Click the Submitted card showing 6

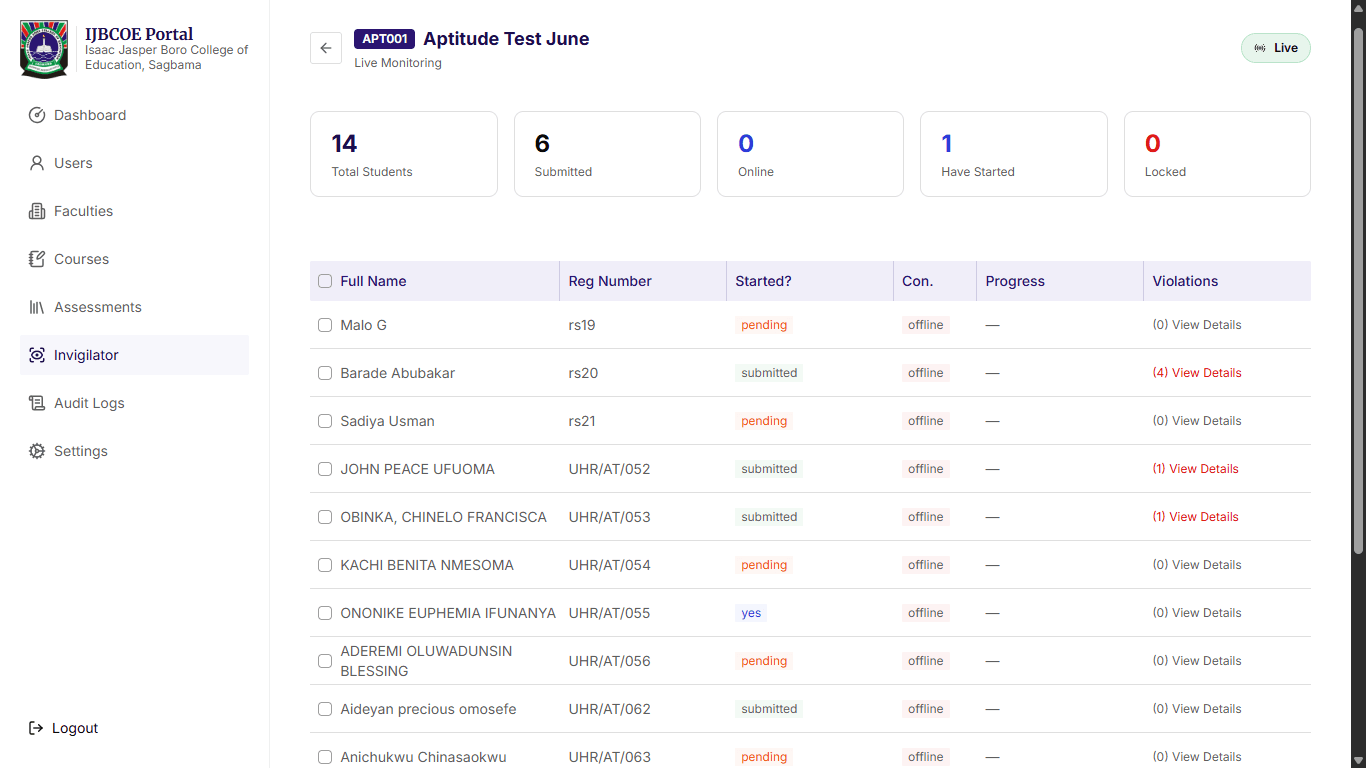tap(607, 154)
